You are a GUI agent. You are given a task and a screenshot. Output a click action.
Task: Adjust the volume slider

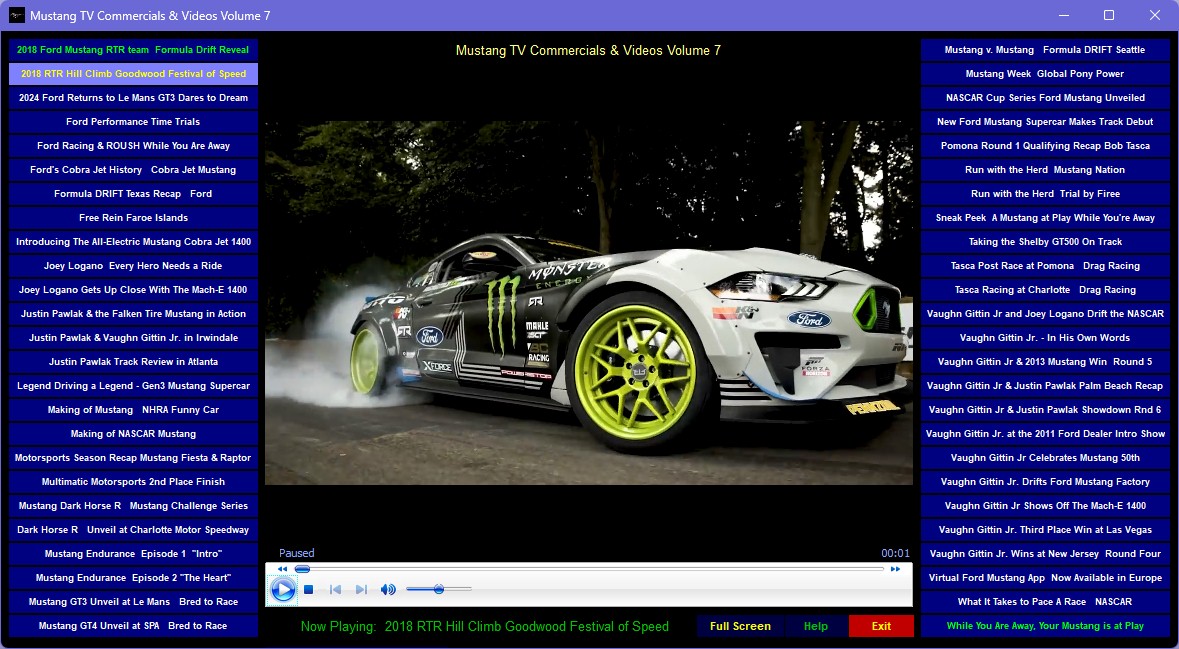point(439,589)
